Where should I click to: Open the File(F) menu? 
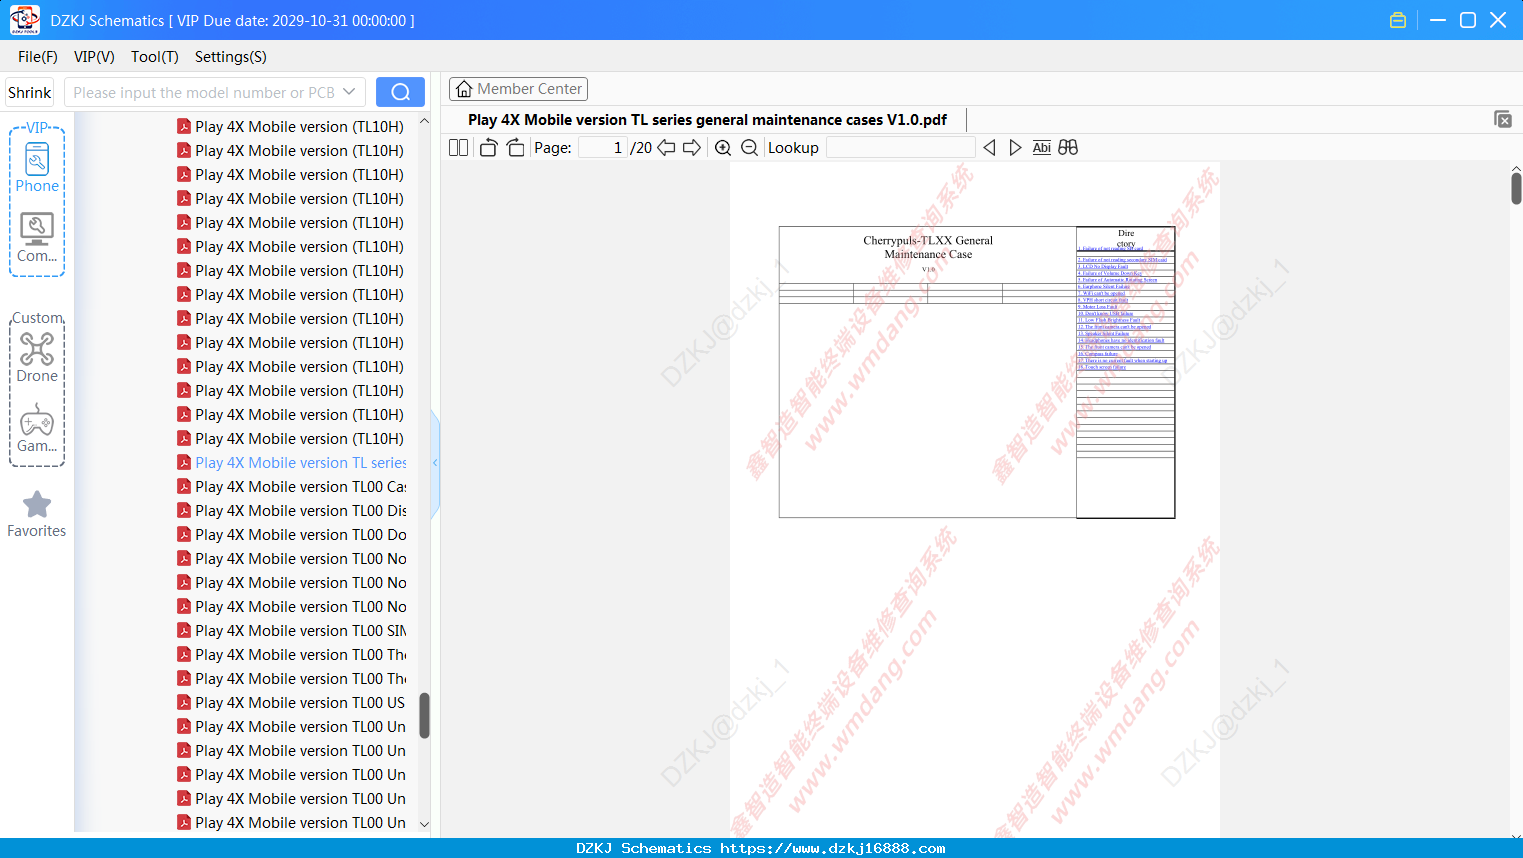click(x=38, y=57)
